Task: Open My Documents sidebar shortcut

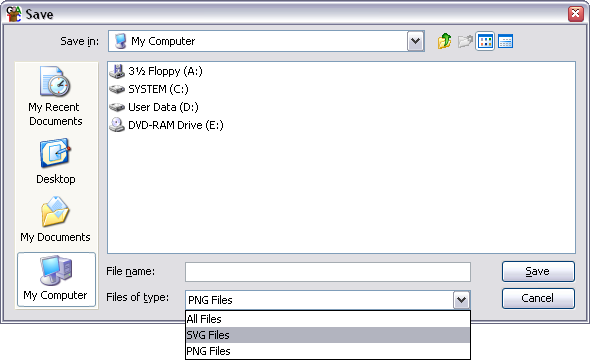Action: tap(55, 219)
